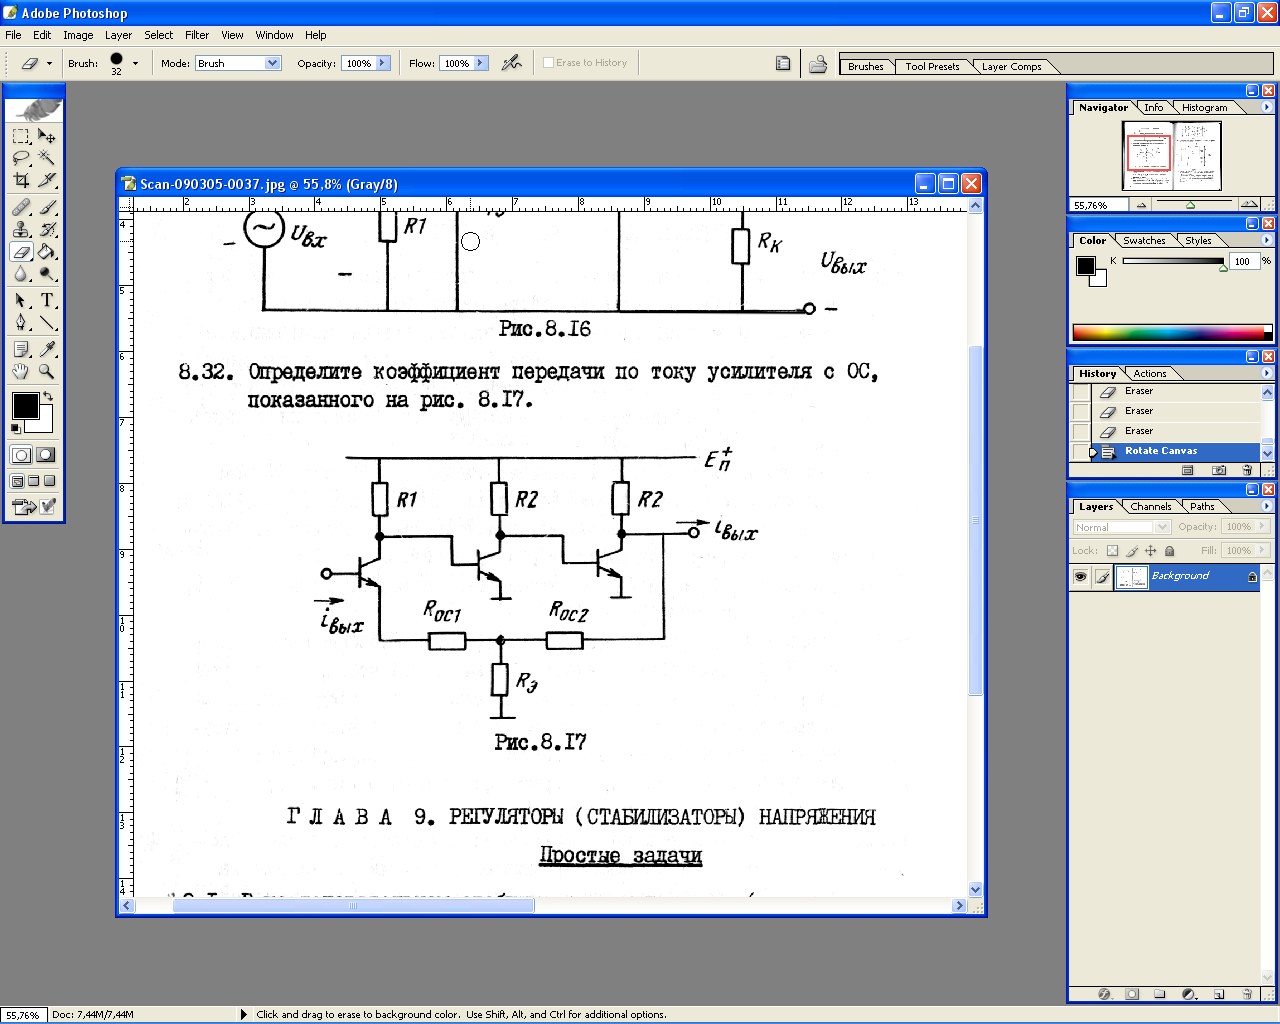Switch to standard screen mode
Image resolution: width=1280 pixels, height=1024 pixels.
(18, 481)
